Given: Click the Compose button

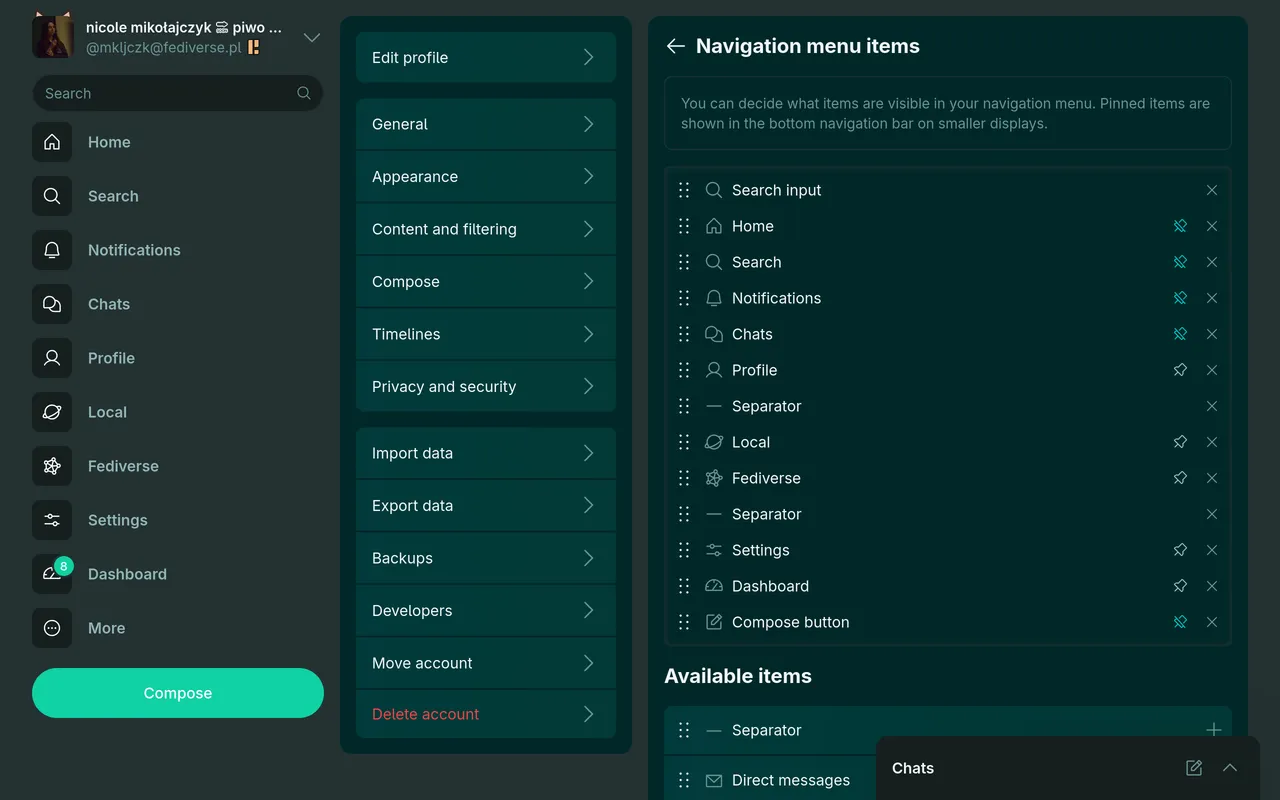Looking at the screenshot, I should point(177,693).
